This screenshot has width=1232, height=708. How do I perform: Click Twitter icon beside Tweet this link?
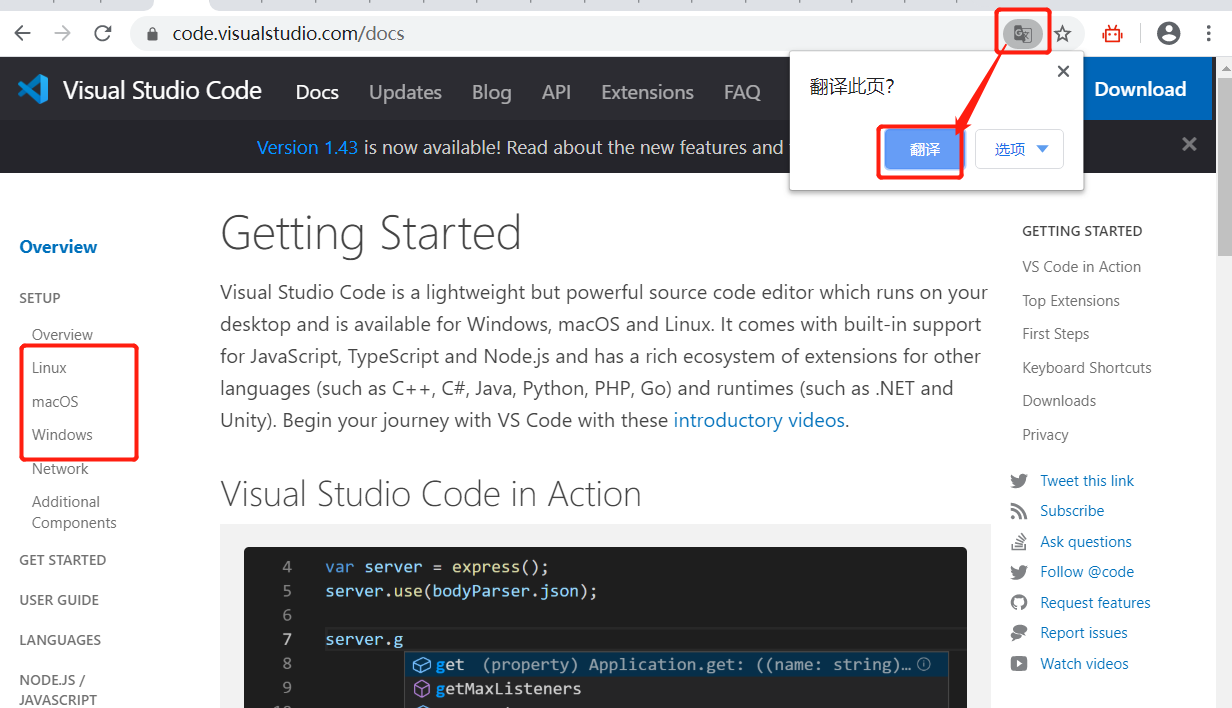tap(1019, 481)
